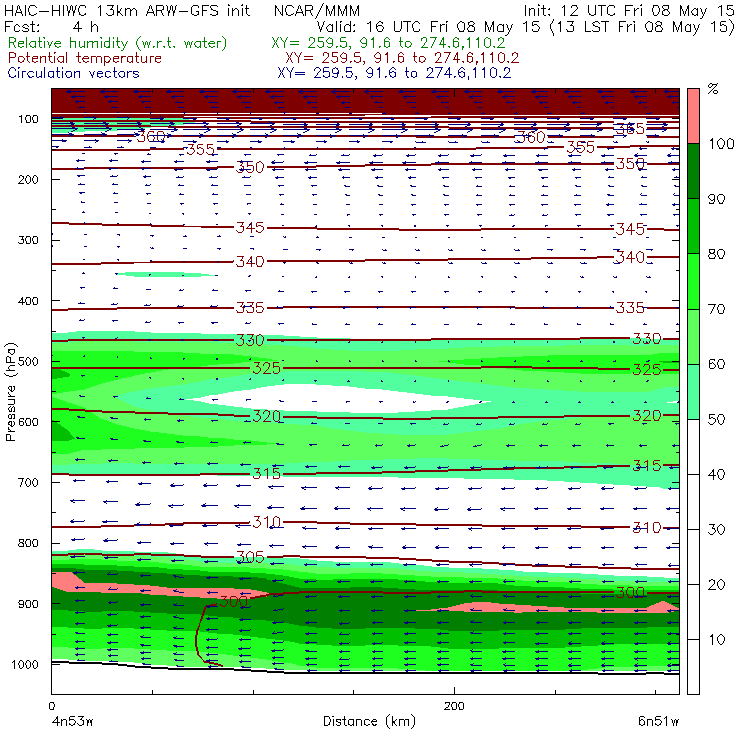Click the colorbar '70' tick label
740x740 pixels.
tap(716, 309)
